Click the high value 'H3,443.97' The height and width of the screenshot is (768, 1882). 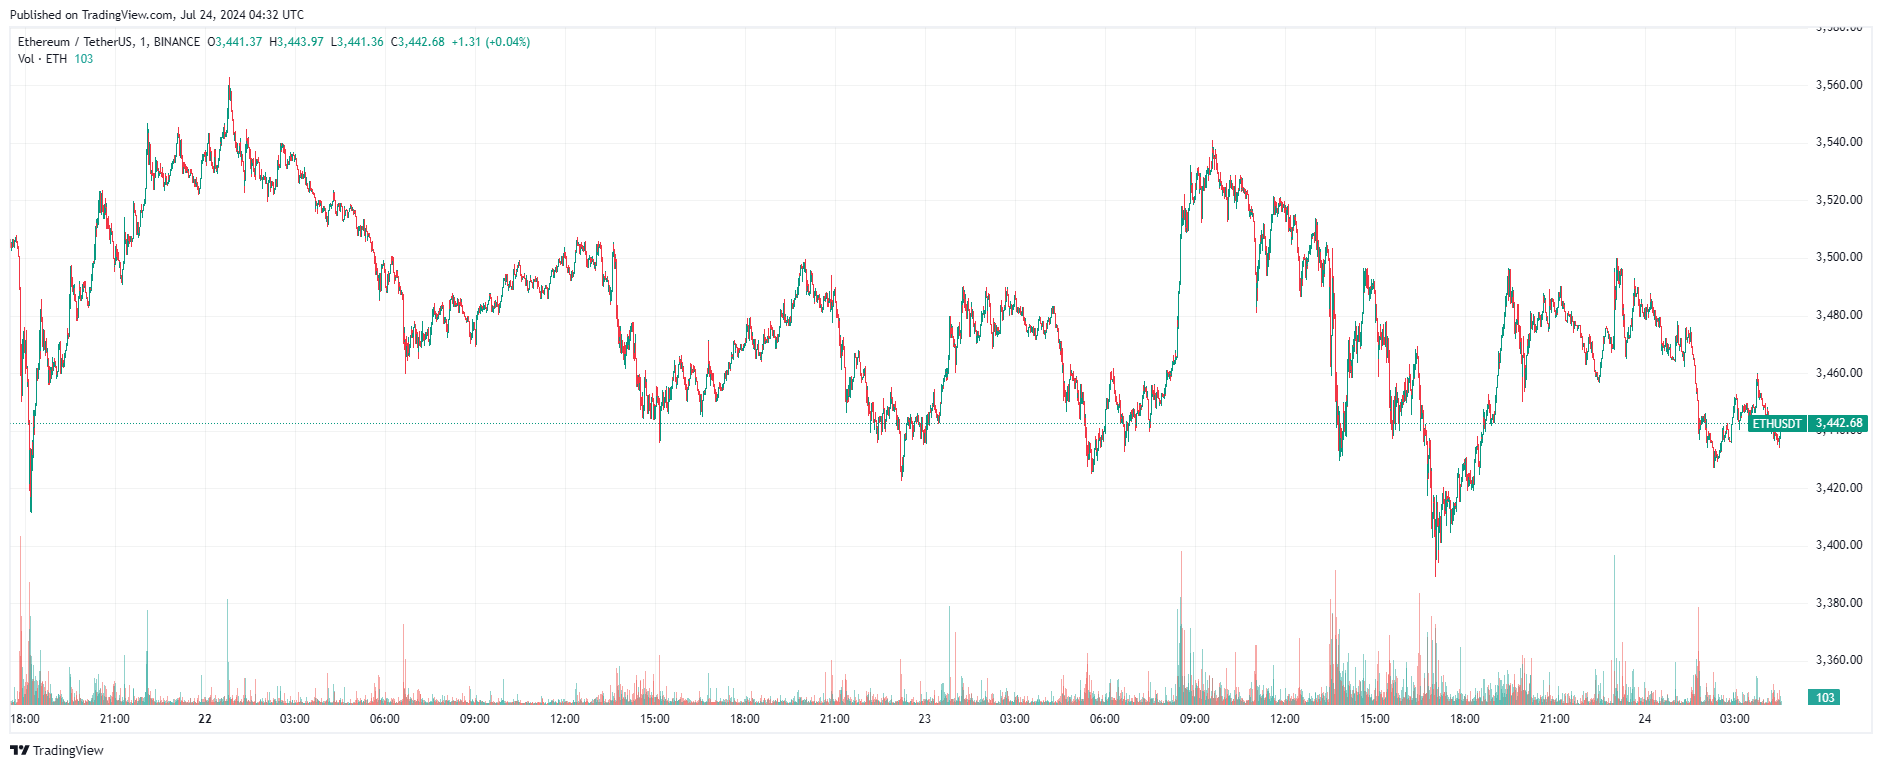[x=297, y=42]
